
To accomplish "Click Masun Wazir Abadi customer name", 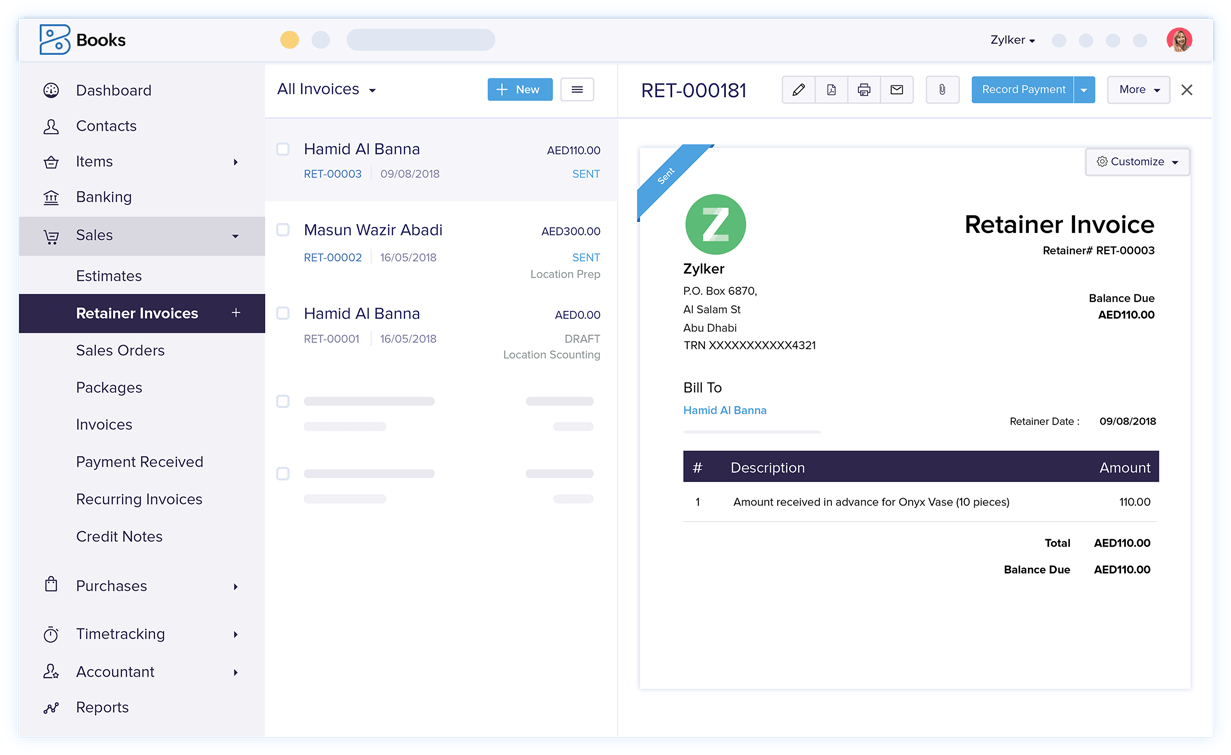I will coord(373,230).
